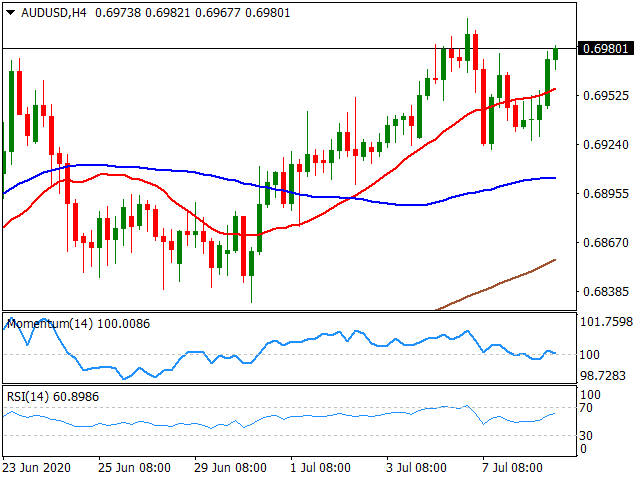
Task: Click the RSI 70 level label
Action: coord(586,407)
